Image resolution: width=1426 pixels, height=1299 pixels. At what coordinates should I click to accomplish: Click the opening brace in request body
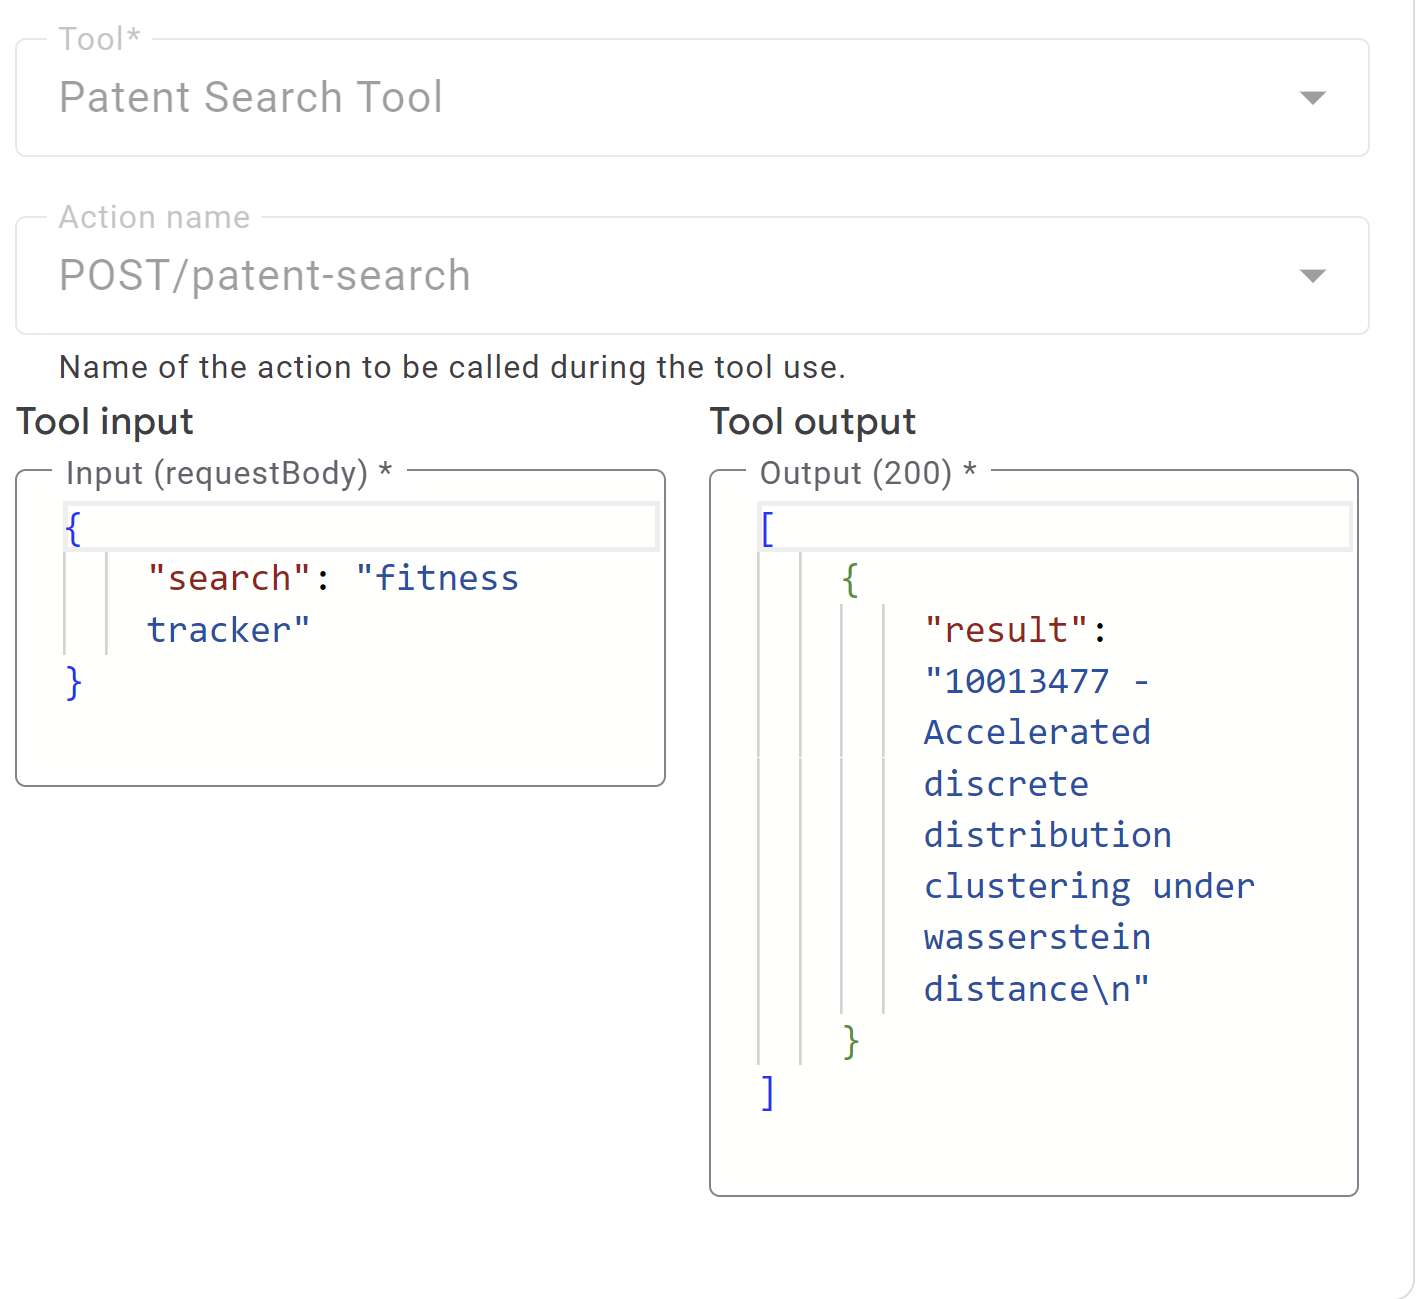click(x=73, y=527)
